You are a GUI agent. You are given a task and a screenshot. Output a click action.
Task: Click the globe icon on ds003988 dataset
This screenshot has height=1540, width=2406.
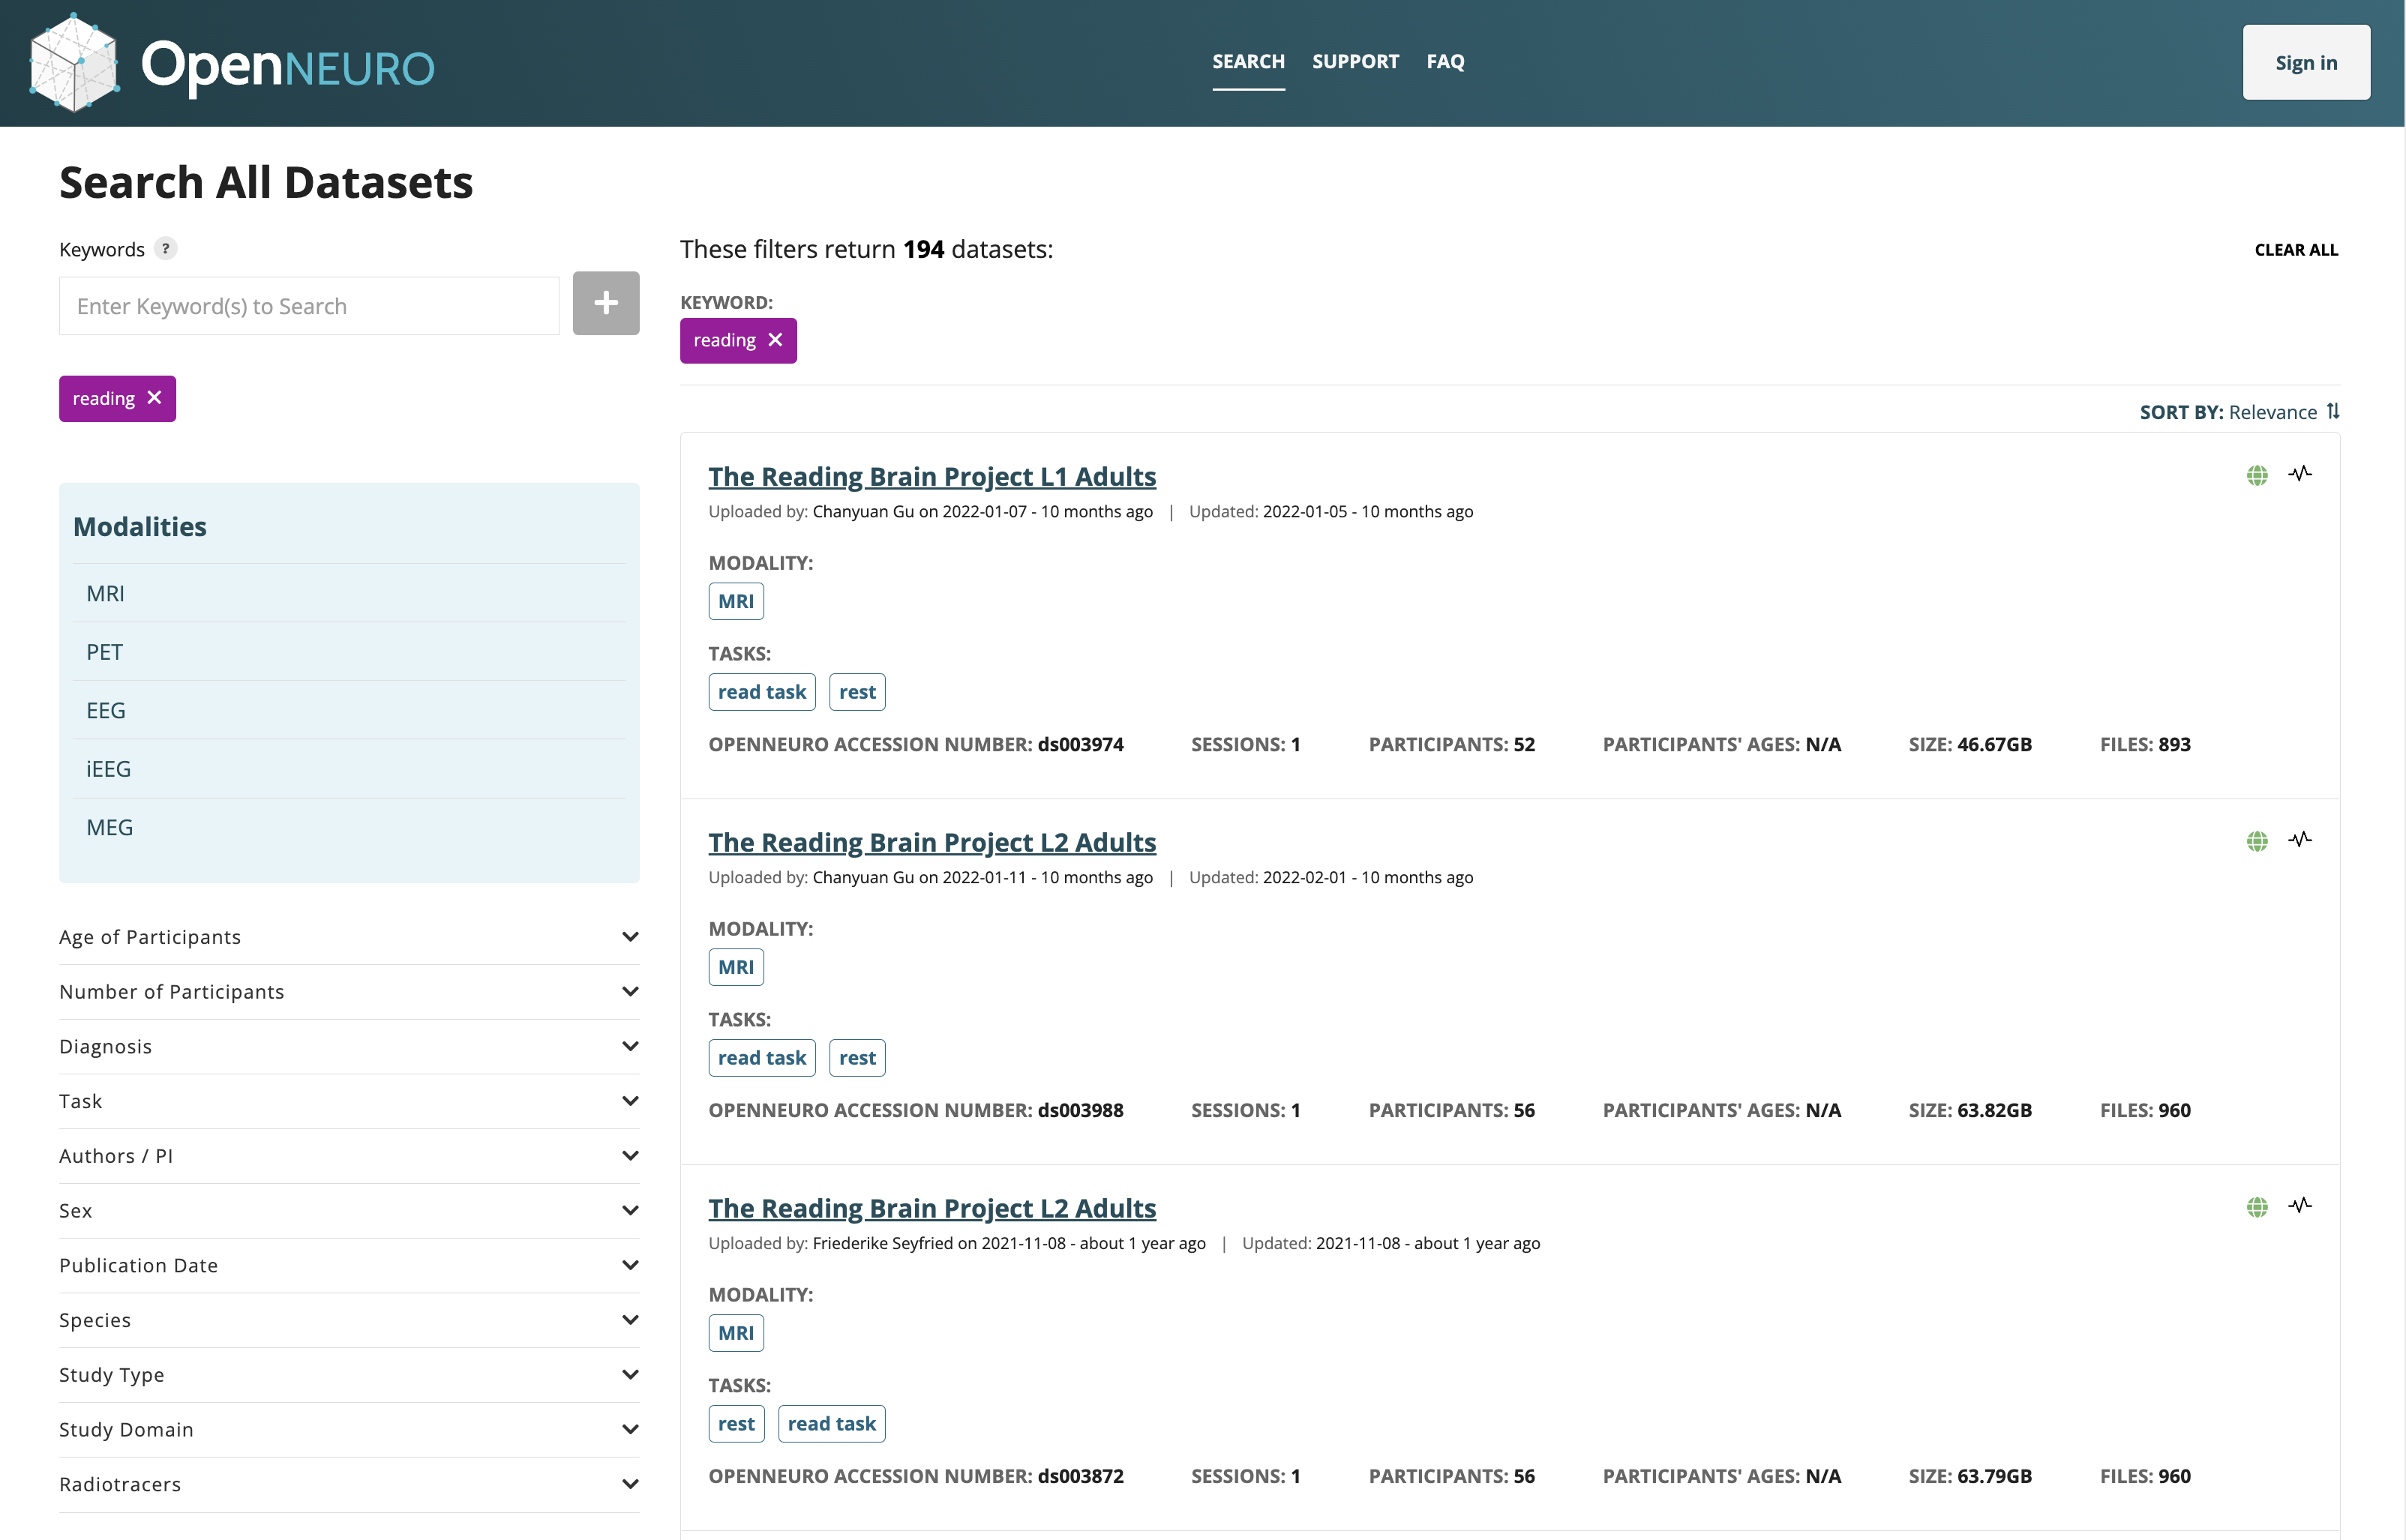[x=2256, y=841]
